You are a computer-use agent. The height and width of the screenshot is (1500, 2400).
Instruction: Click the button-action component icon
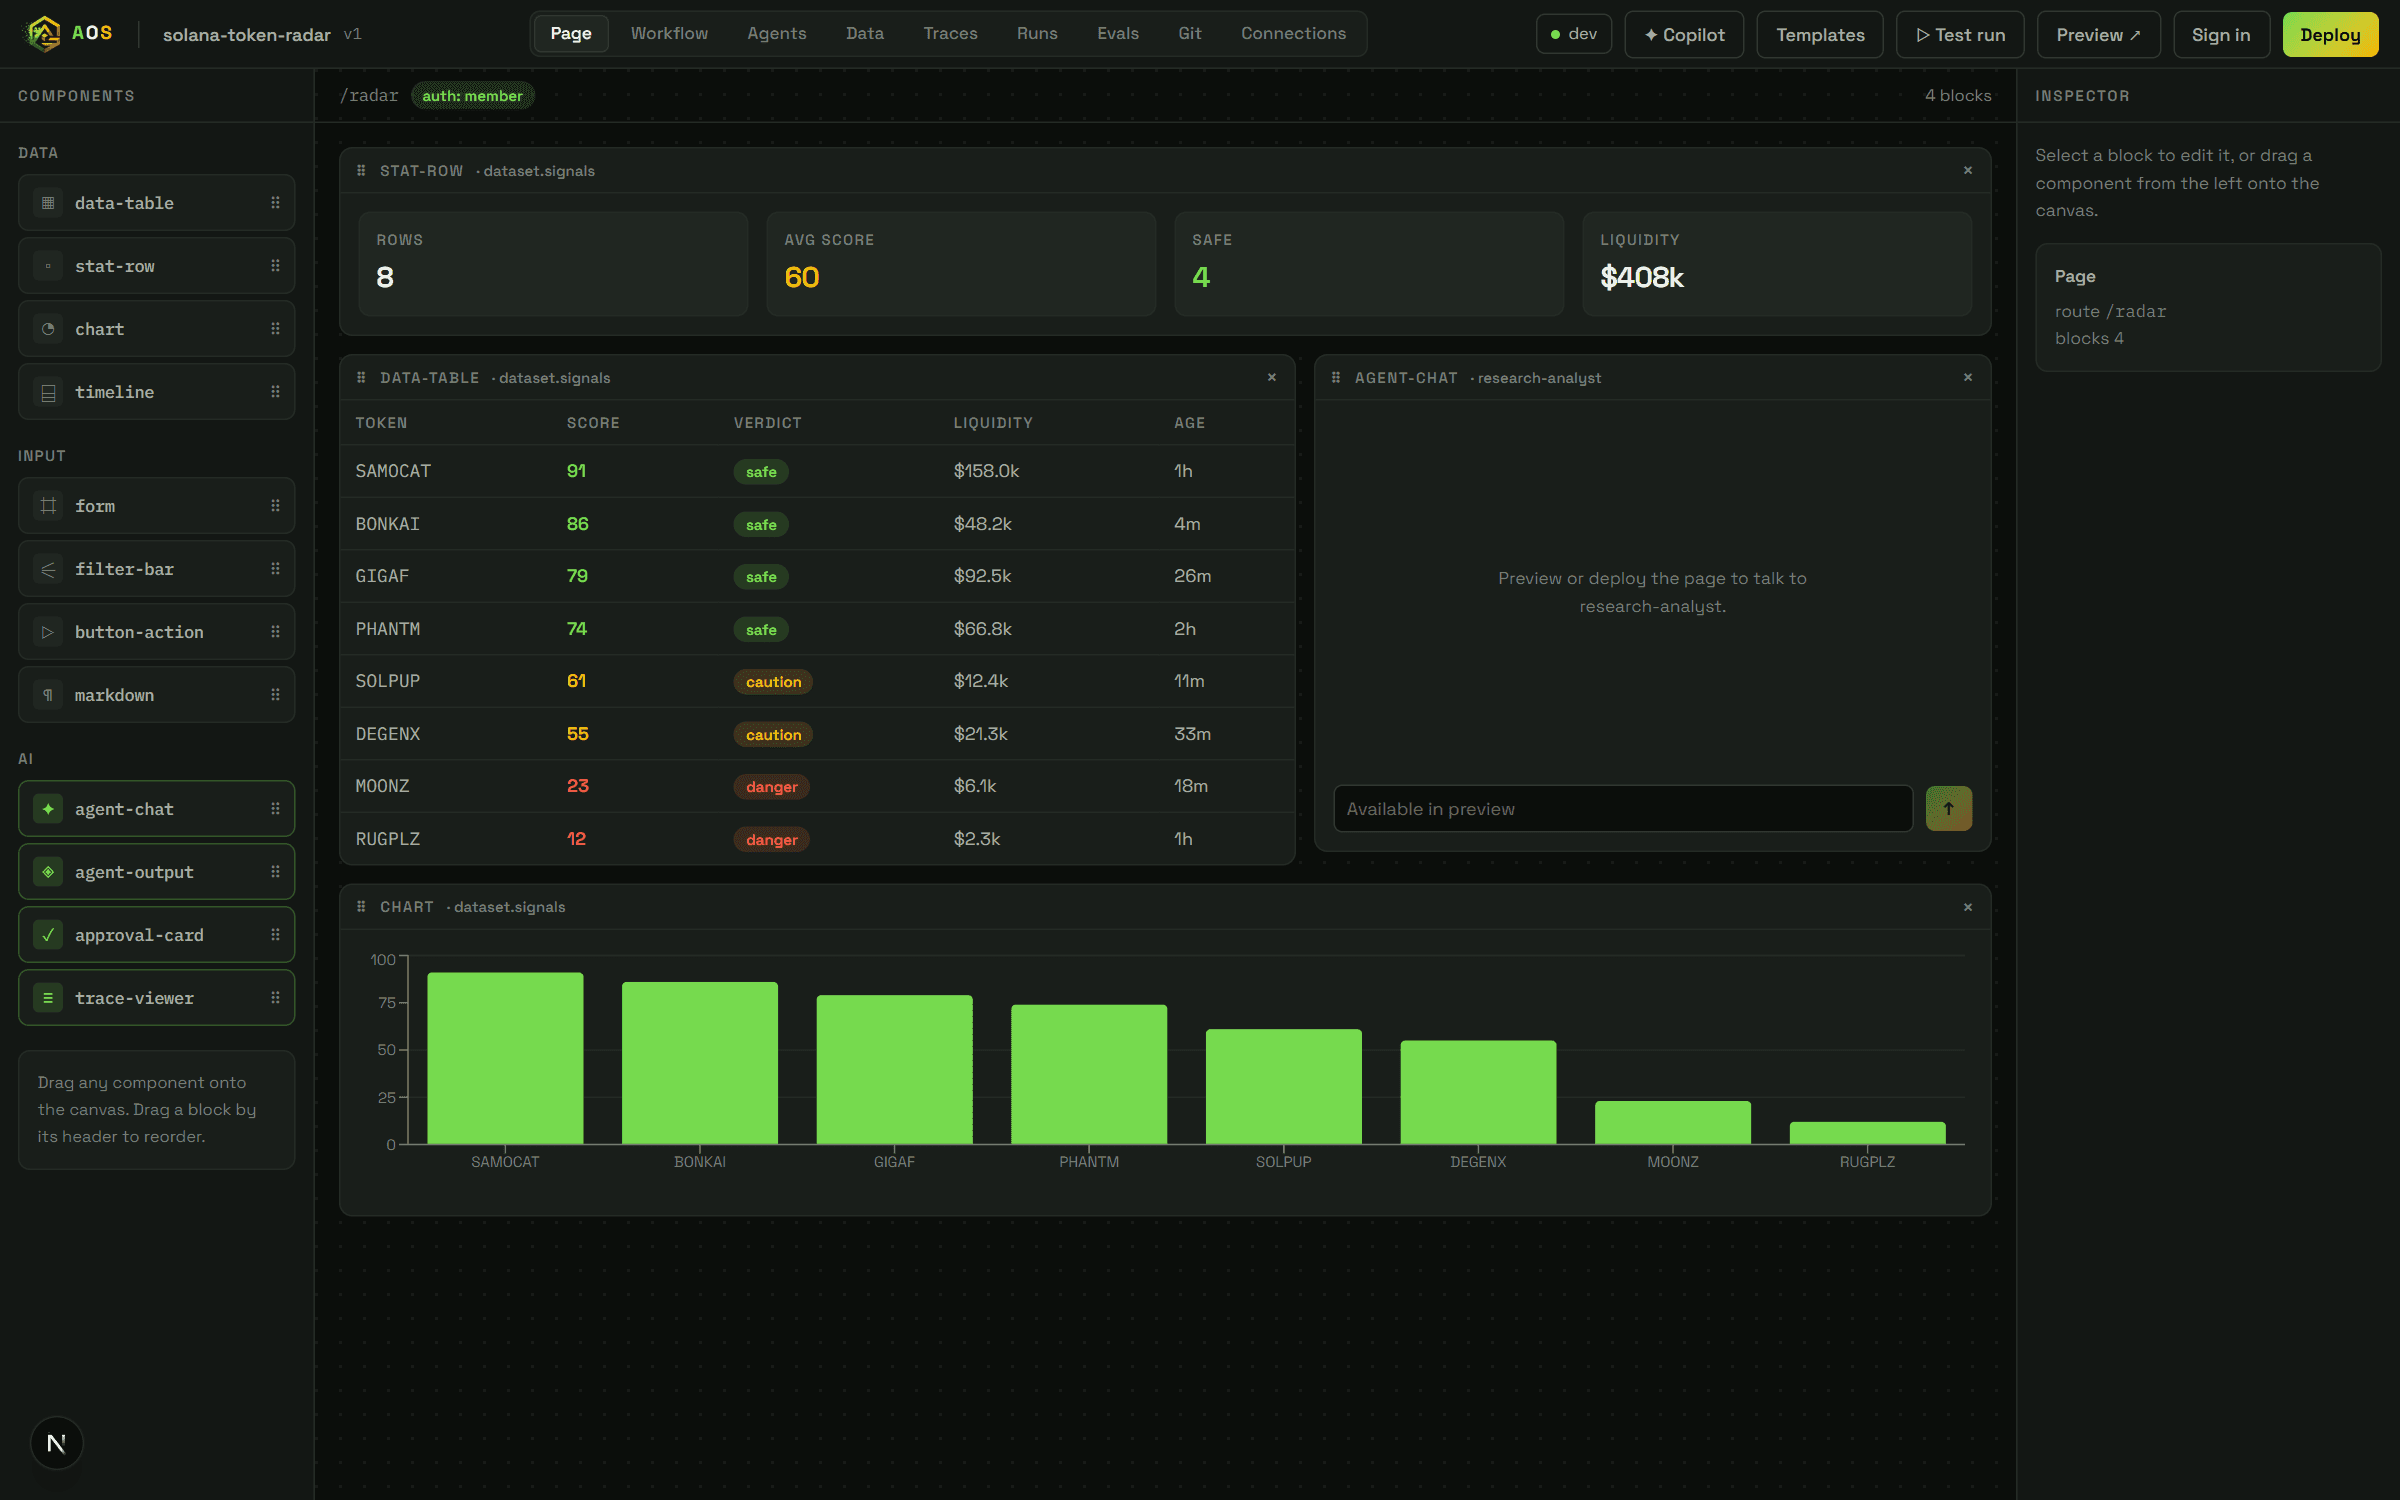point(47,632)
